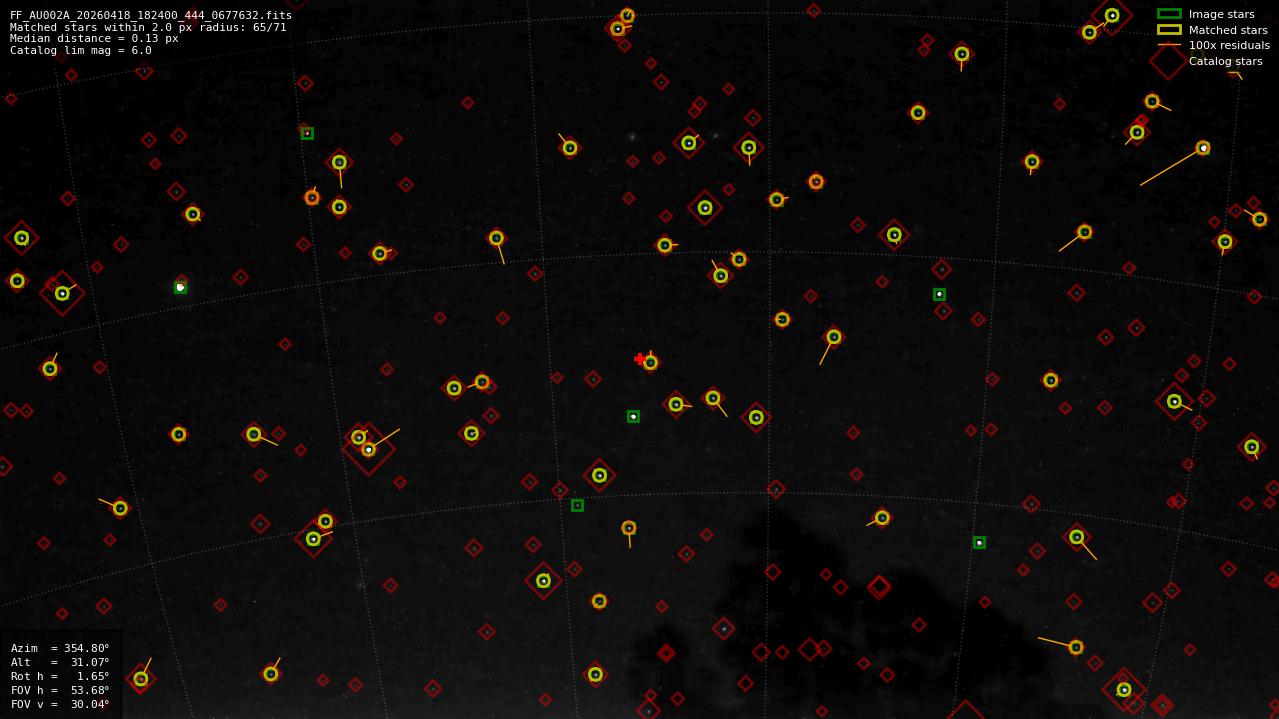This screenshot has width=1279, height=719.
Task: Click the red cross center marker
Action: (640, 359)
